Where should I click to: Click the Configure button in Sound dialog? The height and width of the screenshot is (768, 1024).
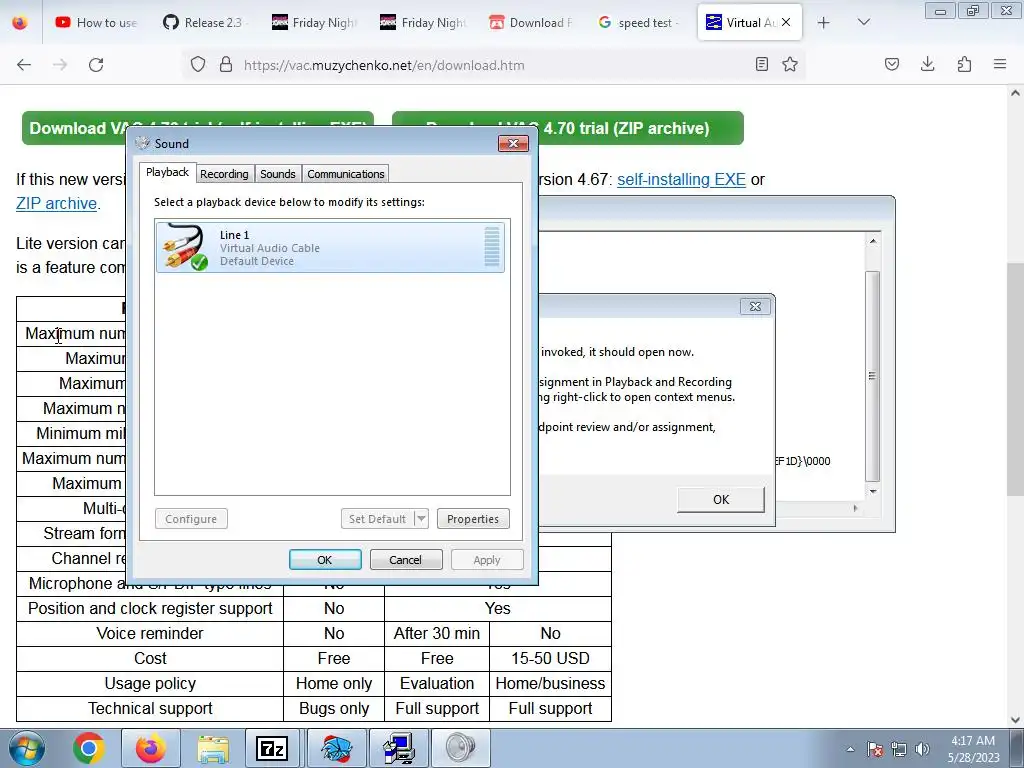tap(191, 519)
